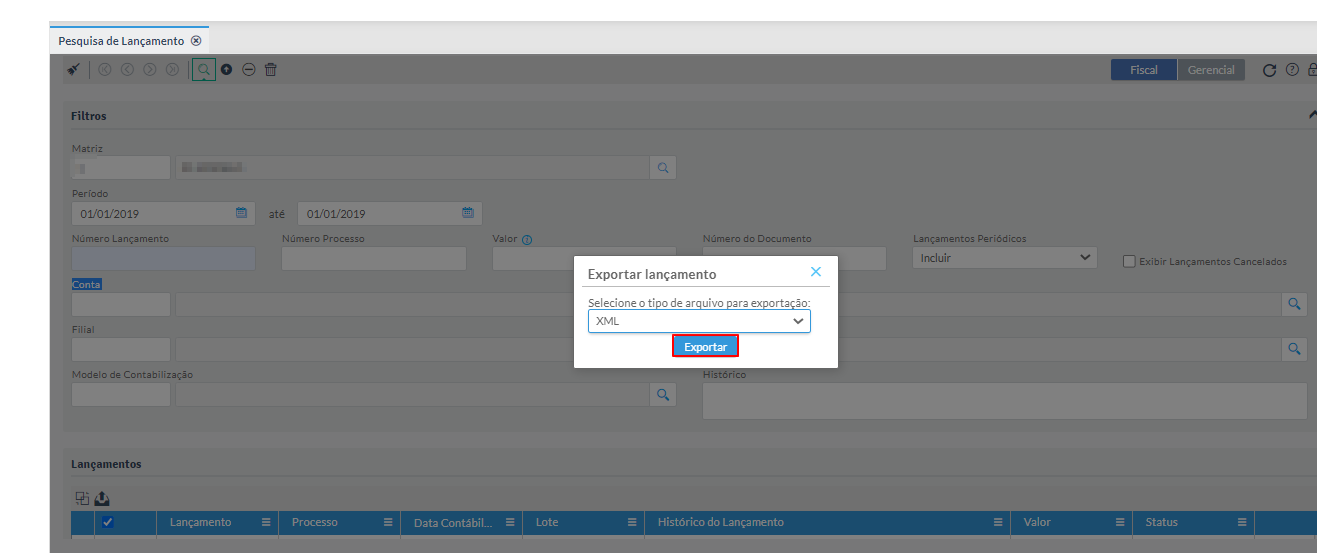This screenshot has width=1317, height=553.
Task: Close the Pesquisa de Lançamento tab
Action: (196, 41)
